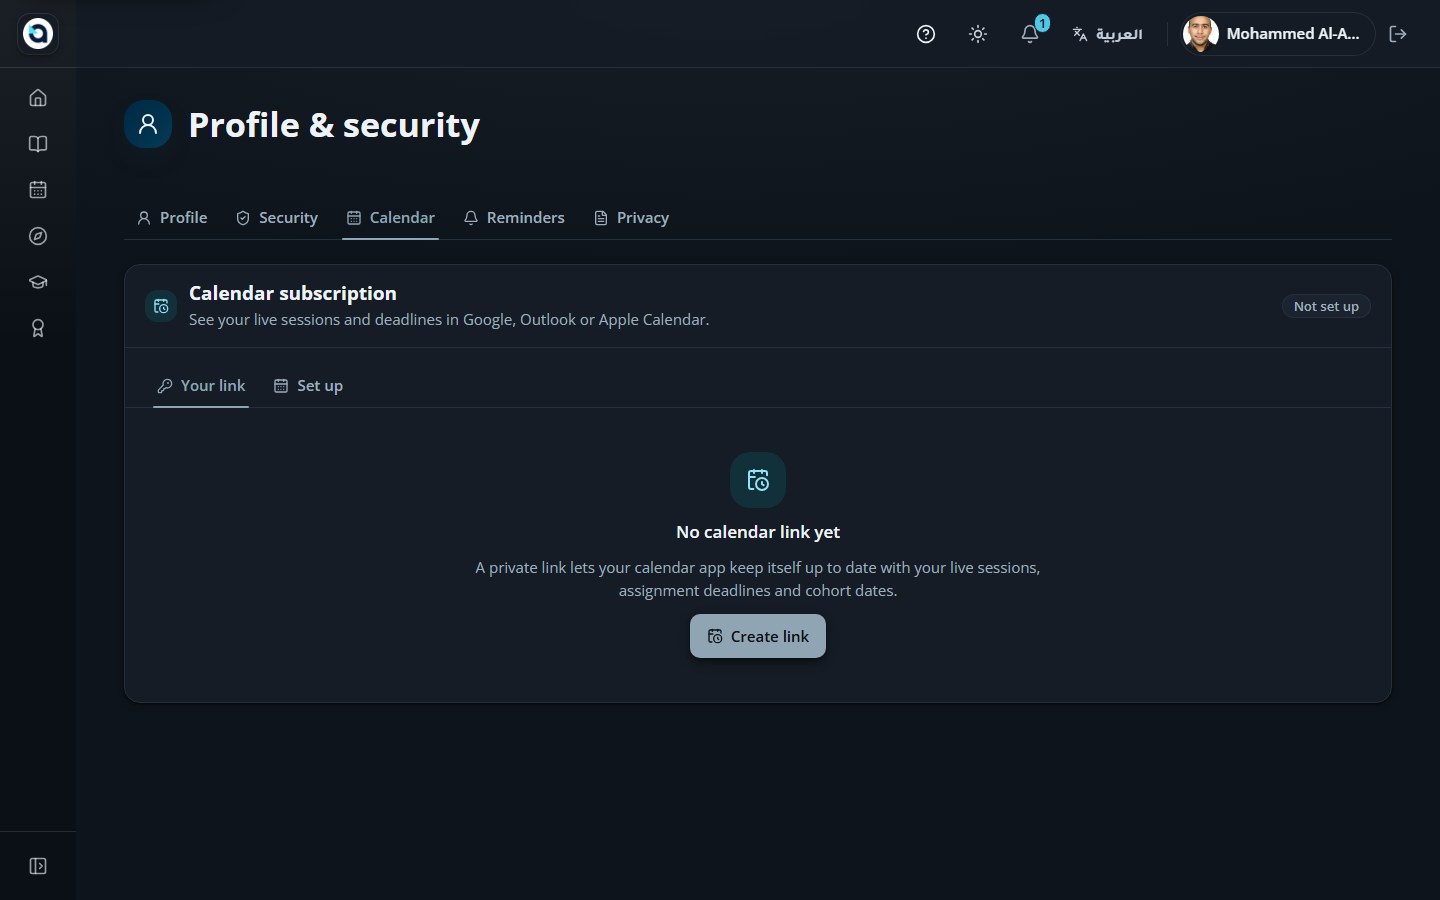Screen dimensions: 1440x900
Task: Open the explore compass sidebar icon
Action: click(38, 236)
